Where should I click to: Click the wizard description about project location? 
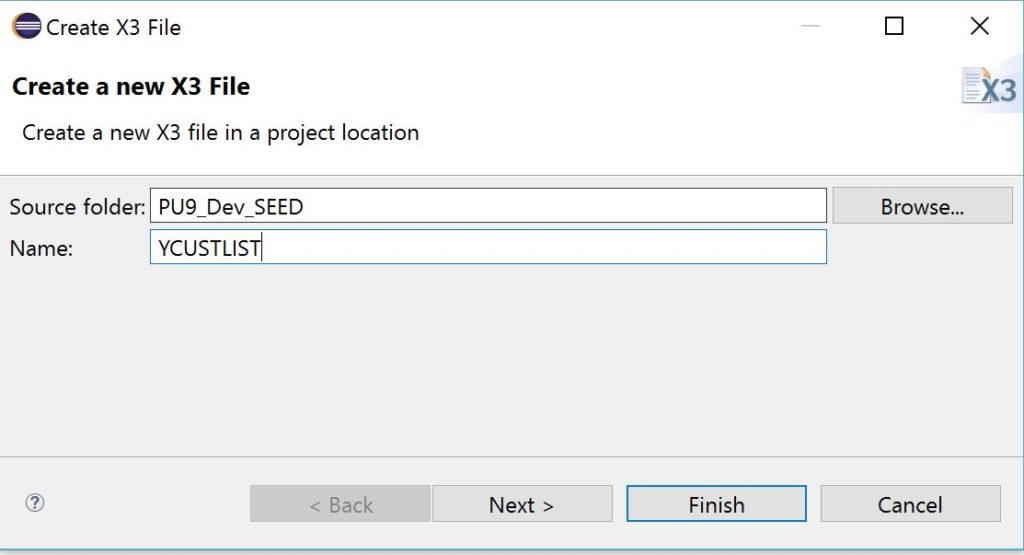pyautogui.click(x=220, y=132)
